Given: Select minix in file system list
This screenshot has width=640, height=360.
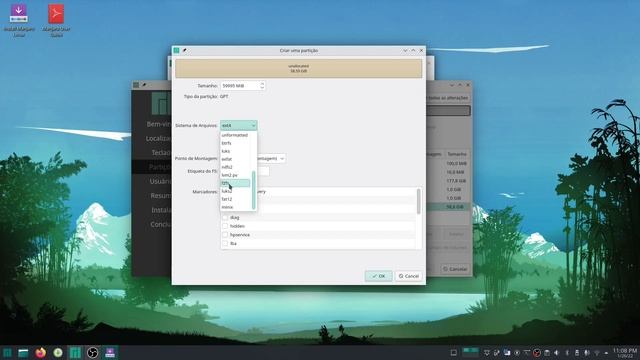Looking at the screenshot, I should click(235, 207).
